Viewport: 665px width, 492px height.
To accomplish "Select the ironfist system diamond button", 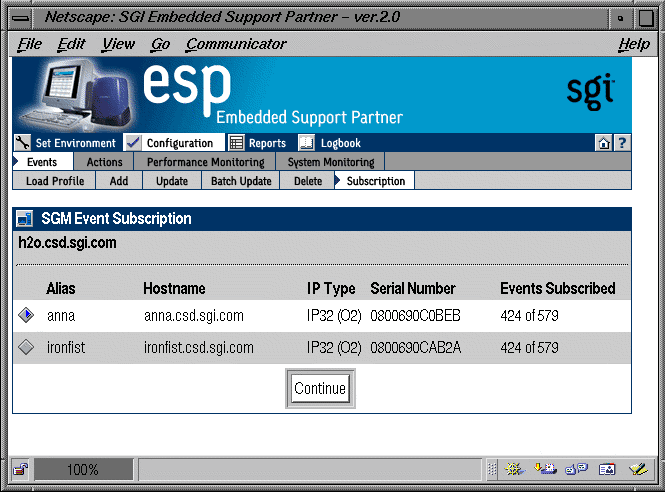I will click(26, 347).
